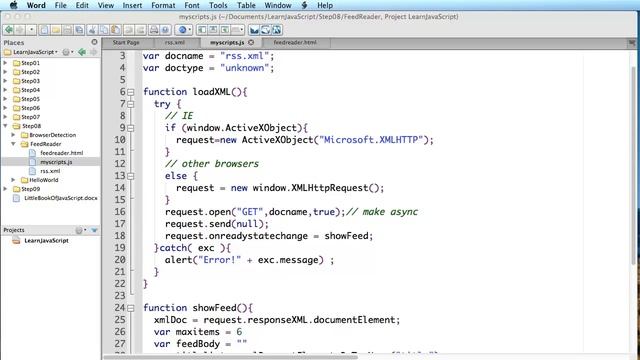Click the toolbar icon with circular sync arrows
This screenshot has width=640, height=360.
[266, 30]
